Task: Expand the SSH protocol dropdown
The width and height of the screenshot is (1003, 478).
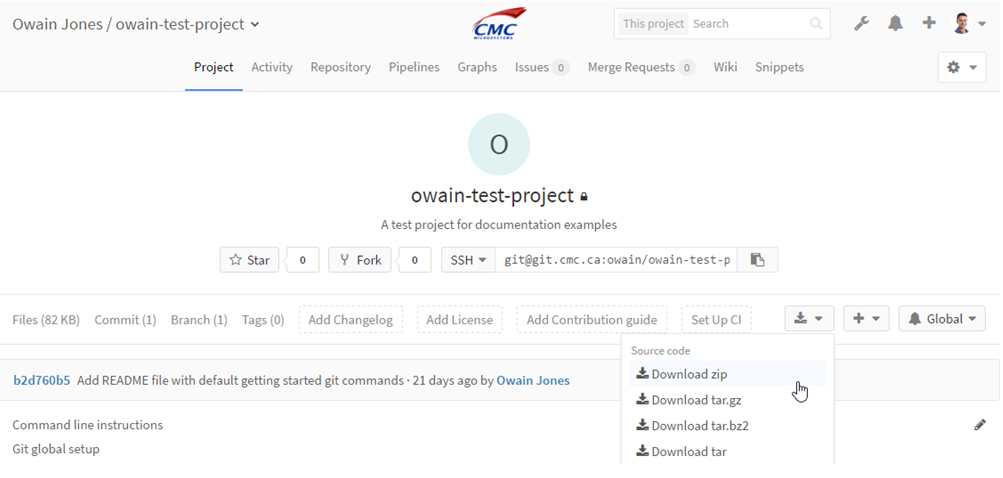Action: coord(468,260)
